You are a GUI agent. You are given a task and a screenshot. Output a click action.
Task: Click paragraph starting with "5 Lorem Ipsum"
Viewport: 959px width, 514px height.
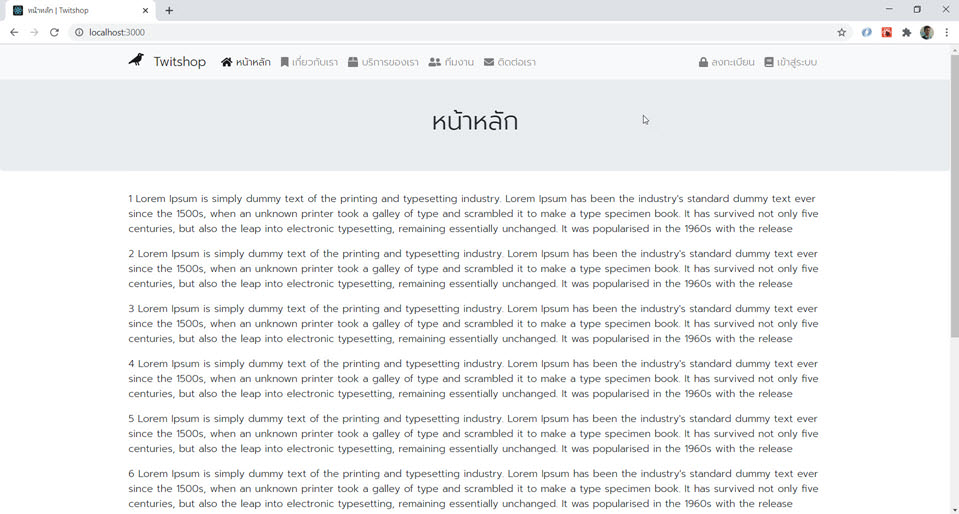[x=473, y=434]
